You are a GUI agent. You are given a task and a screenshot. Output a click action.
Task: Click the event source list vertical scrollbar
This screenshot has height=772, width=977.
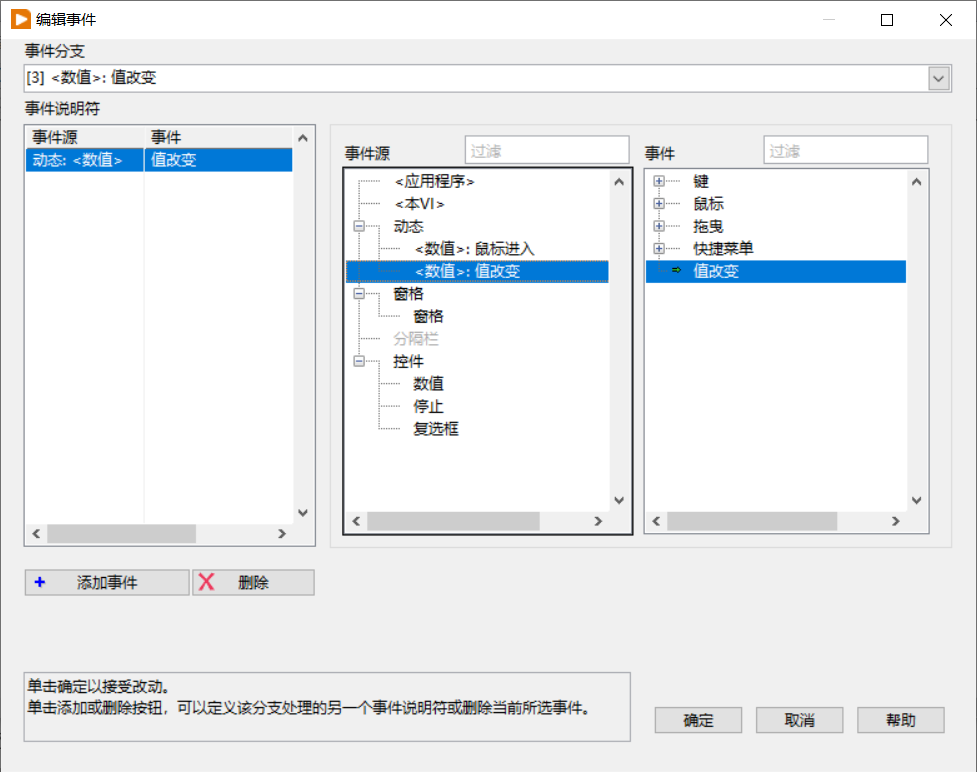click(618, 340)
